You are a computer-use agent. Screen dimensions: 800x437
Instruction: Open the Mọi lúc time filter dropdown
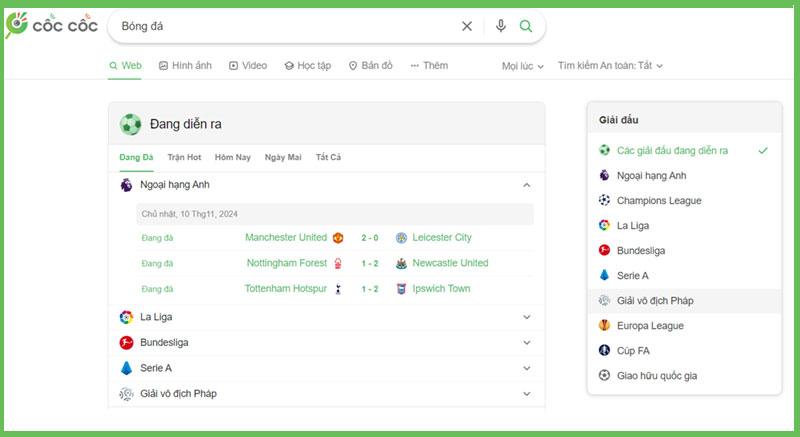(x=523, y=66)
